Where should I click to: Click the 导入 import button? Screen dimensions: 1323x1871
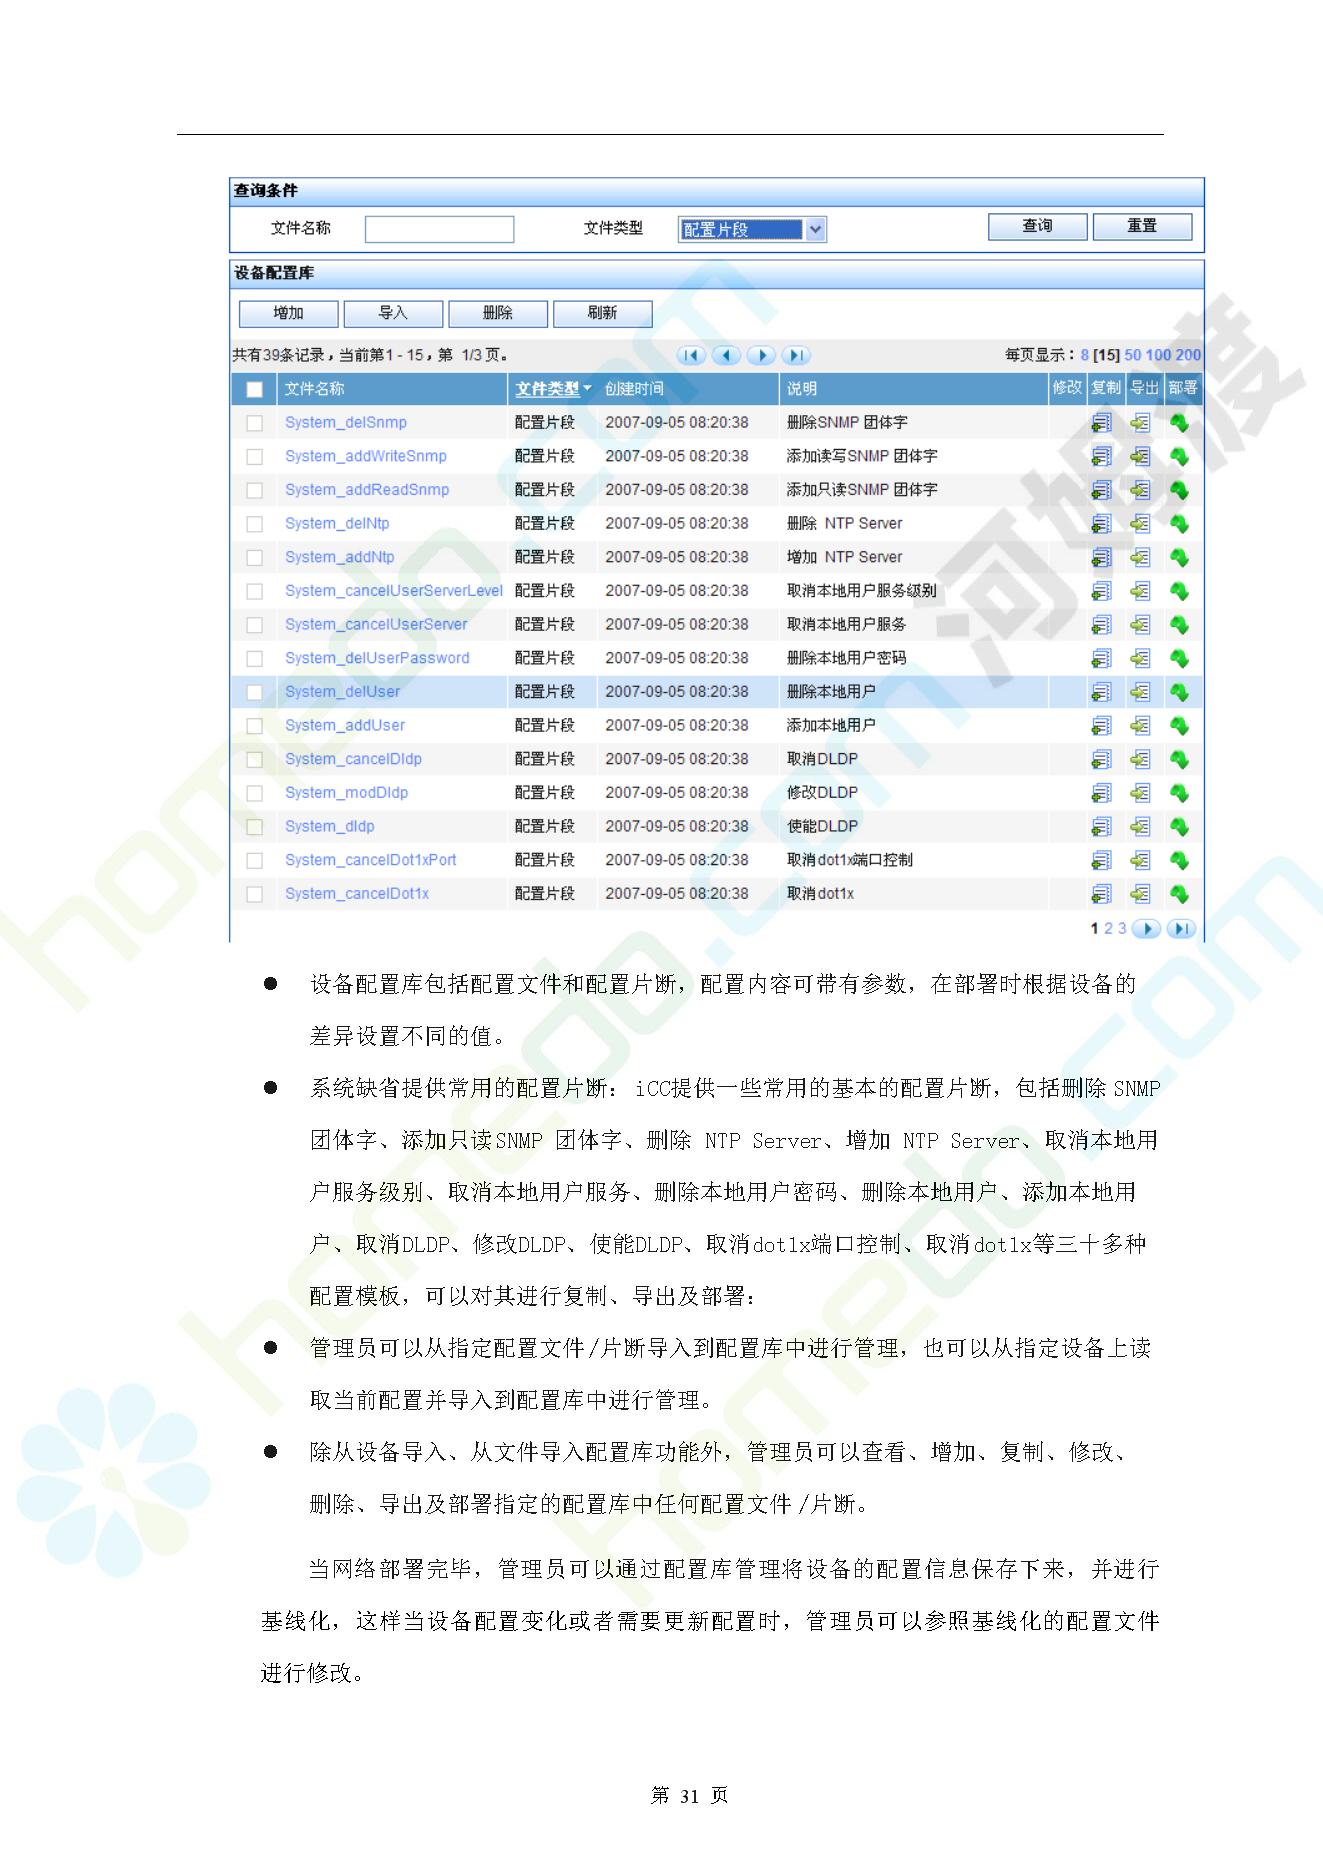click(x=393, y=313)
